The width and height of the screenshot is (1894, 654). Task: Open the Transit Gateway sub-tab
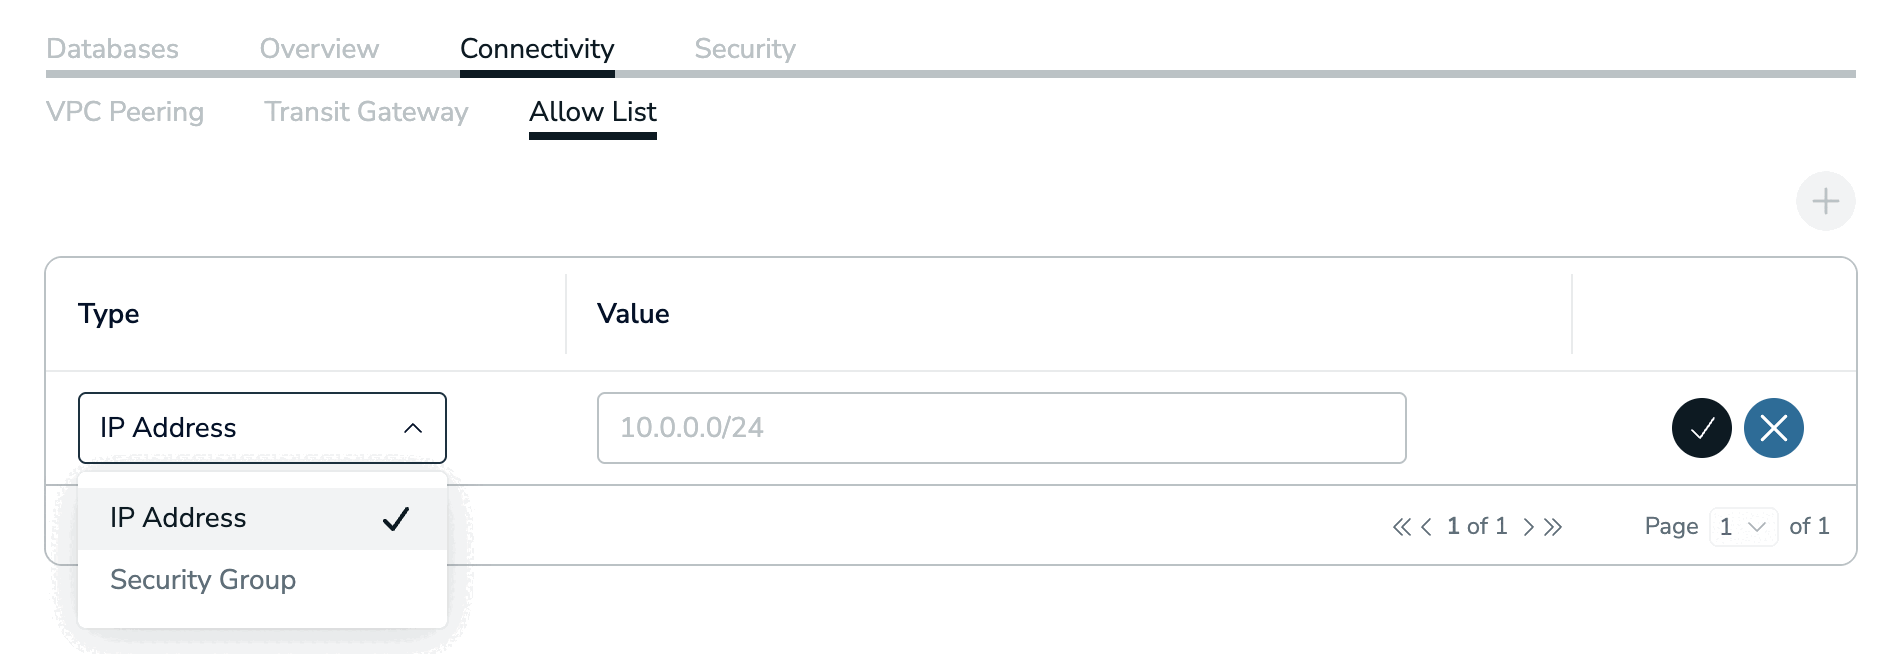pos(366,112)
